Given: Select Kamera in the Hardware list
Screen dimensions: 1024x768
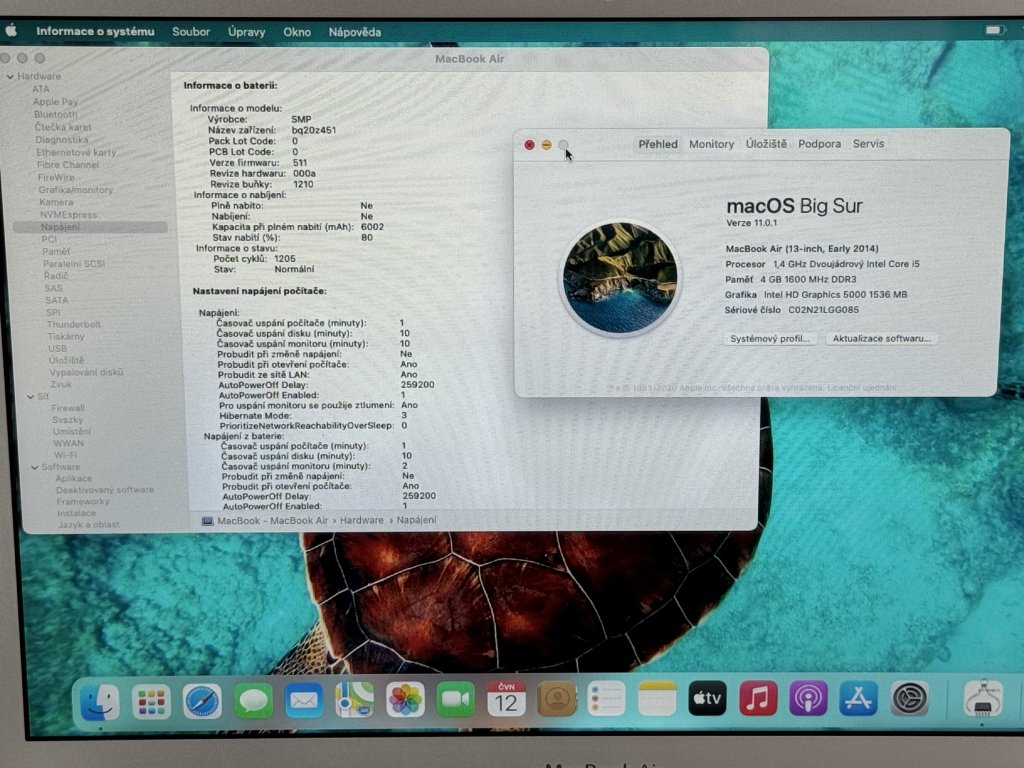Looking at the screenshot, I should 56,202.
